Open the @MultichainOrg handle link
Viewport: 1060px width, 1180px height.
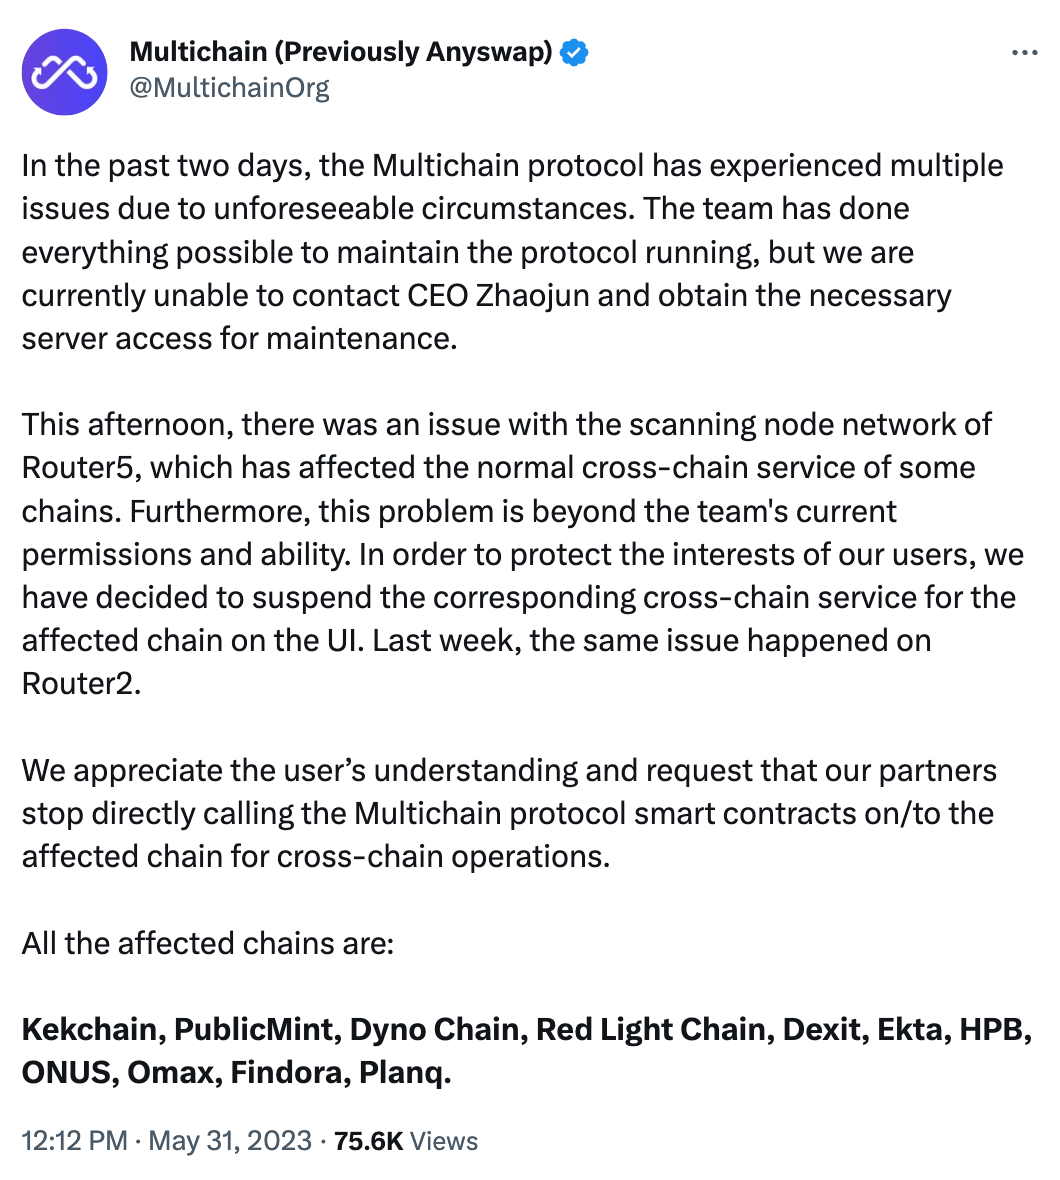[x=229, y=88]
